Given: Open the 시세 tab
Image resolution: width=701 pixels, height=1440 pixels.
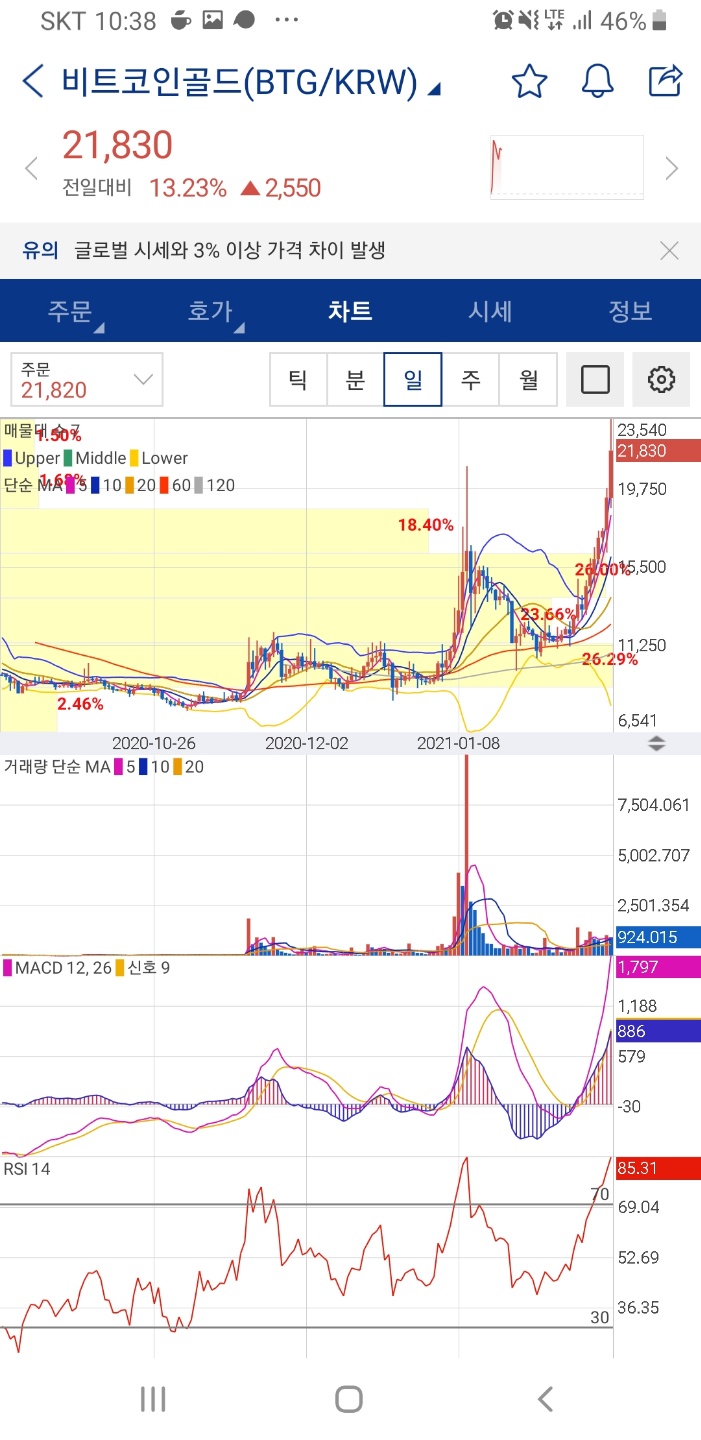Looking at the screenshot, I should [x=490, y=311].
